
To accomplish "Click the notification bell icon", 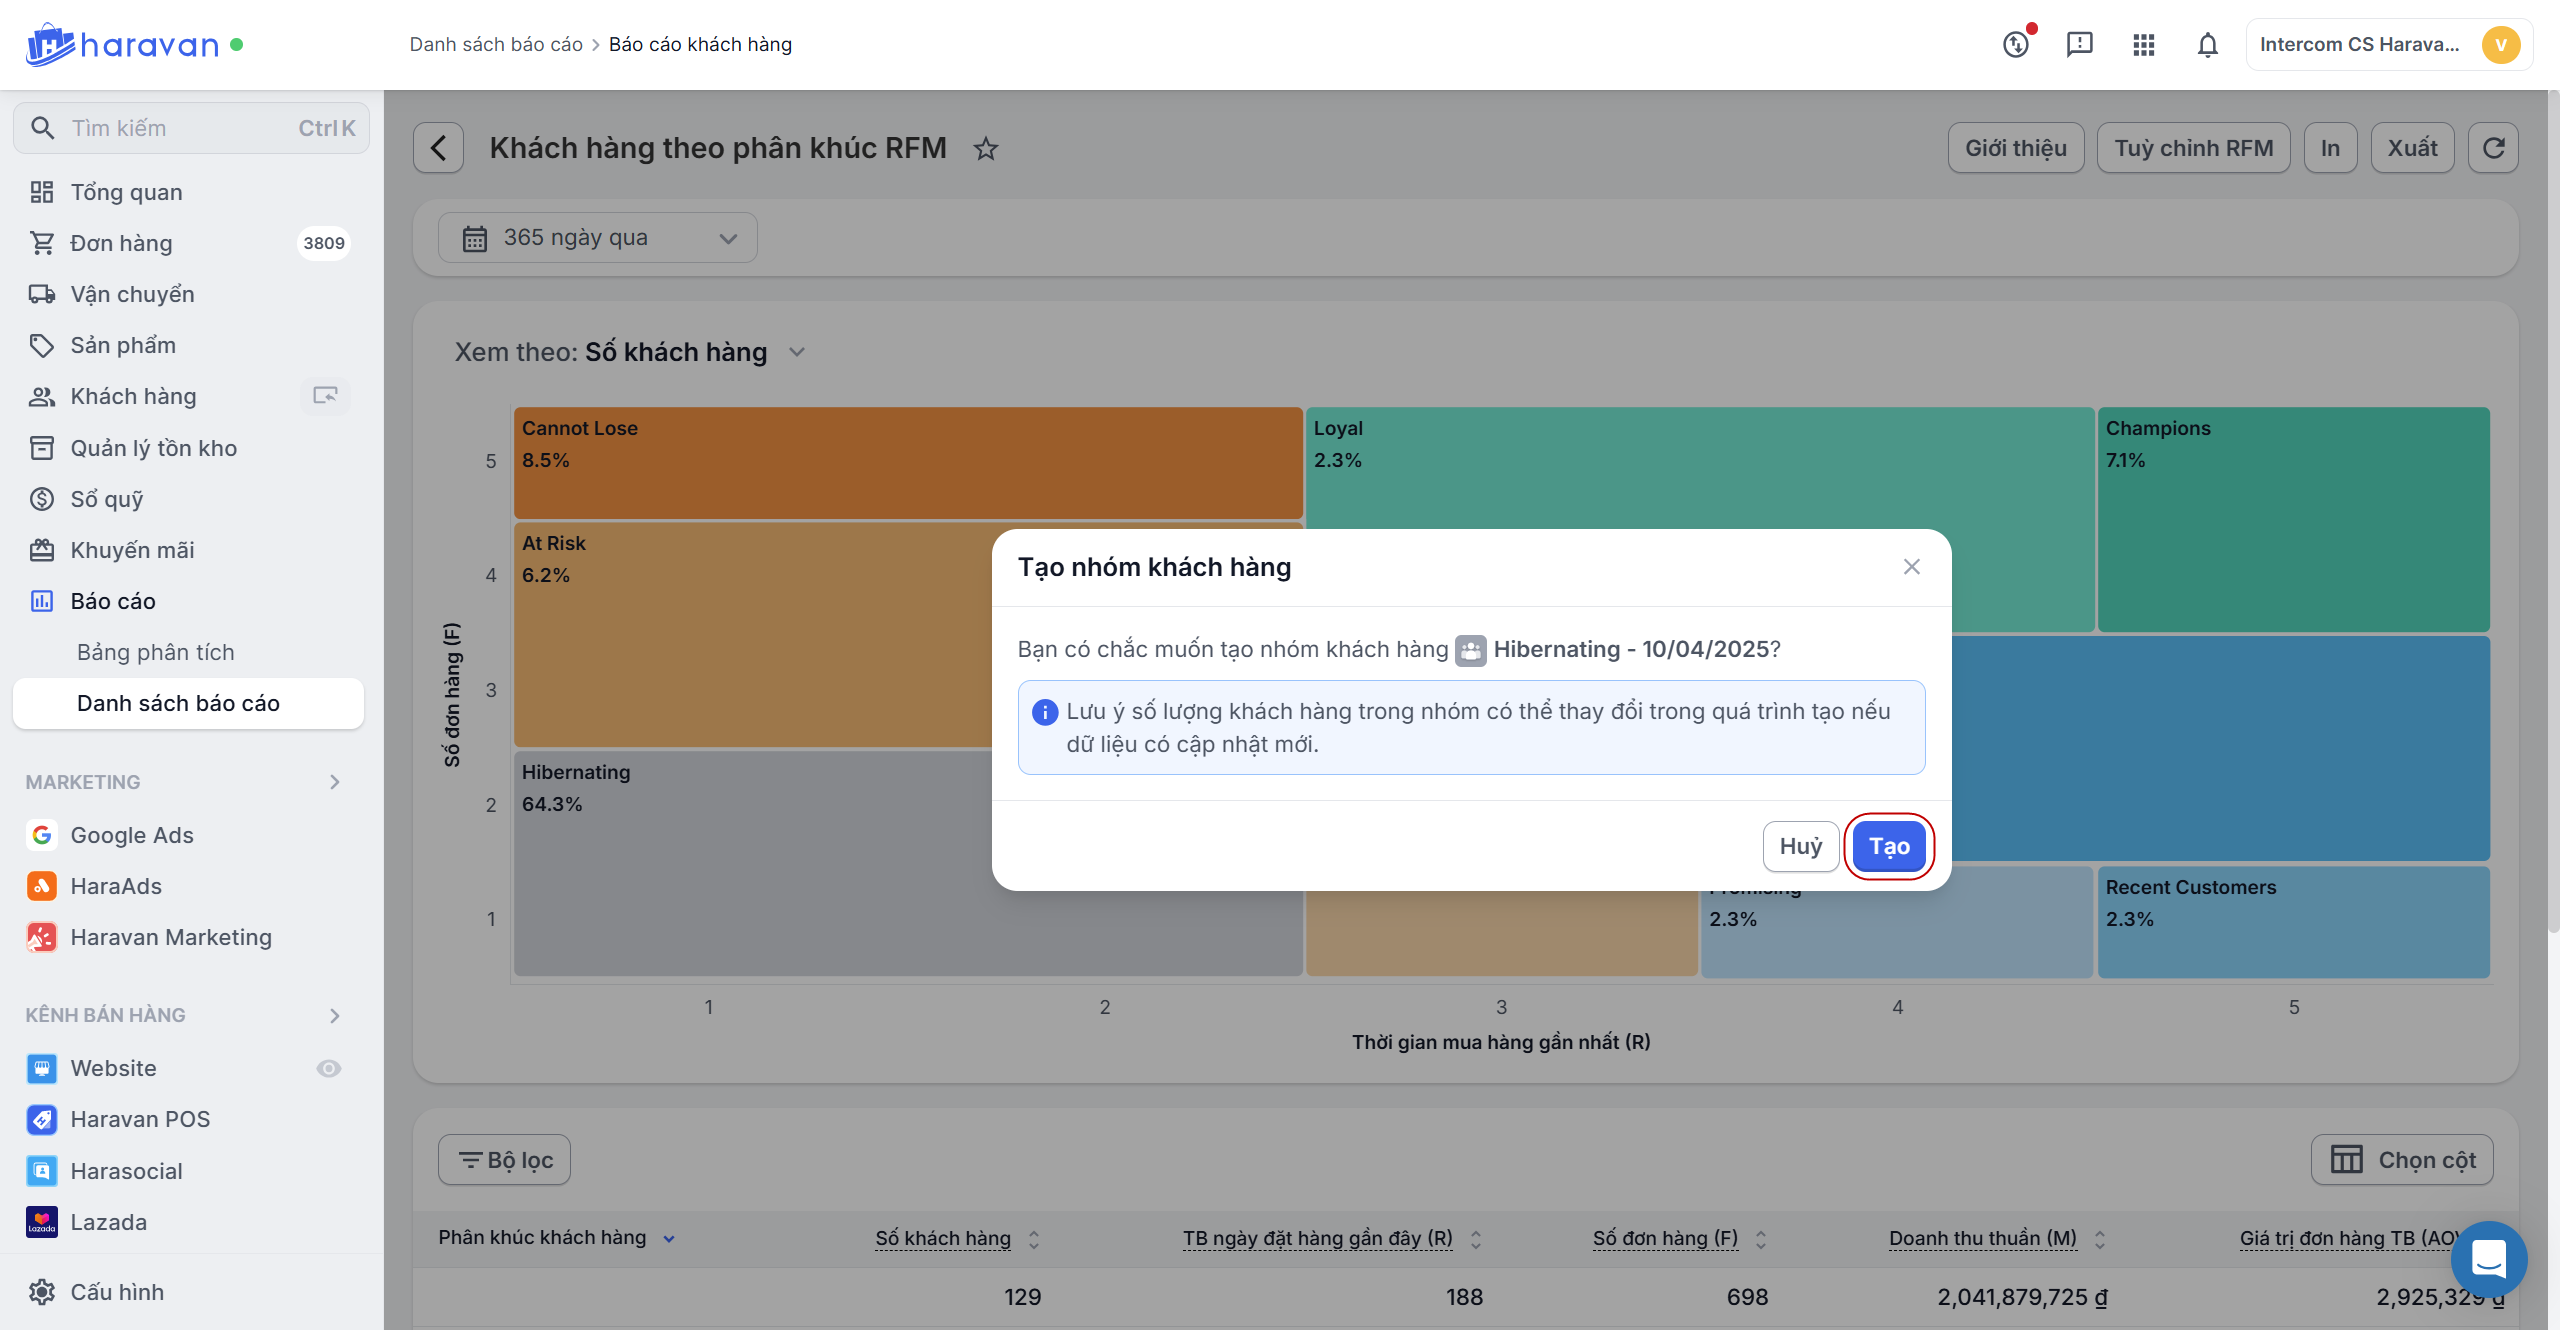I will click(x=2207, y=45).
